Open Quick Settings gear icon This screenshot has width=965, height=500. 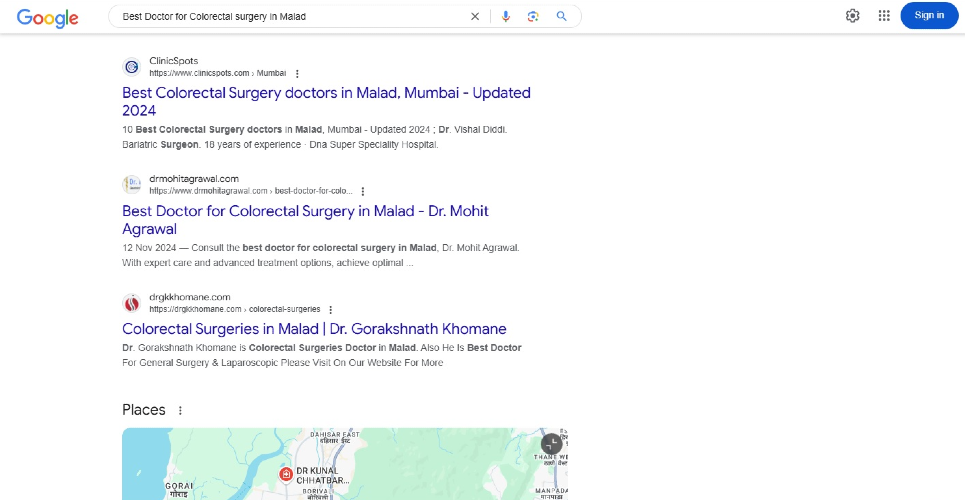pyautogui.click(x=852, y=16)
